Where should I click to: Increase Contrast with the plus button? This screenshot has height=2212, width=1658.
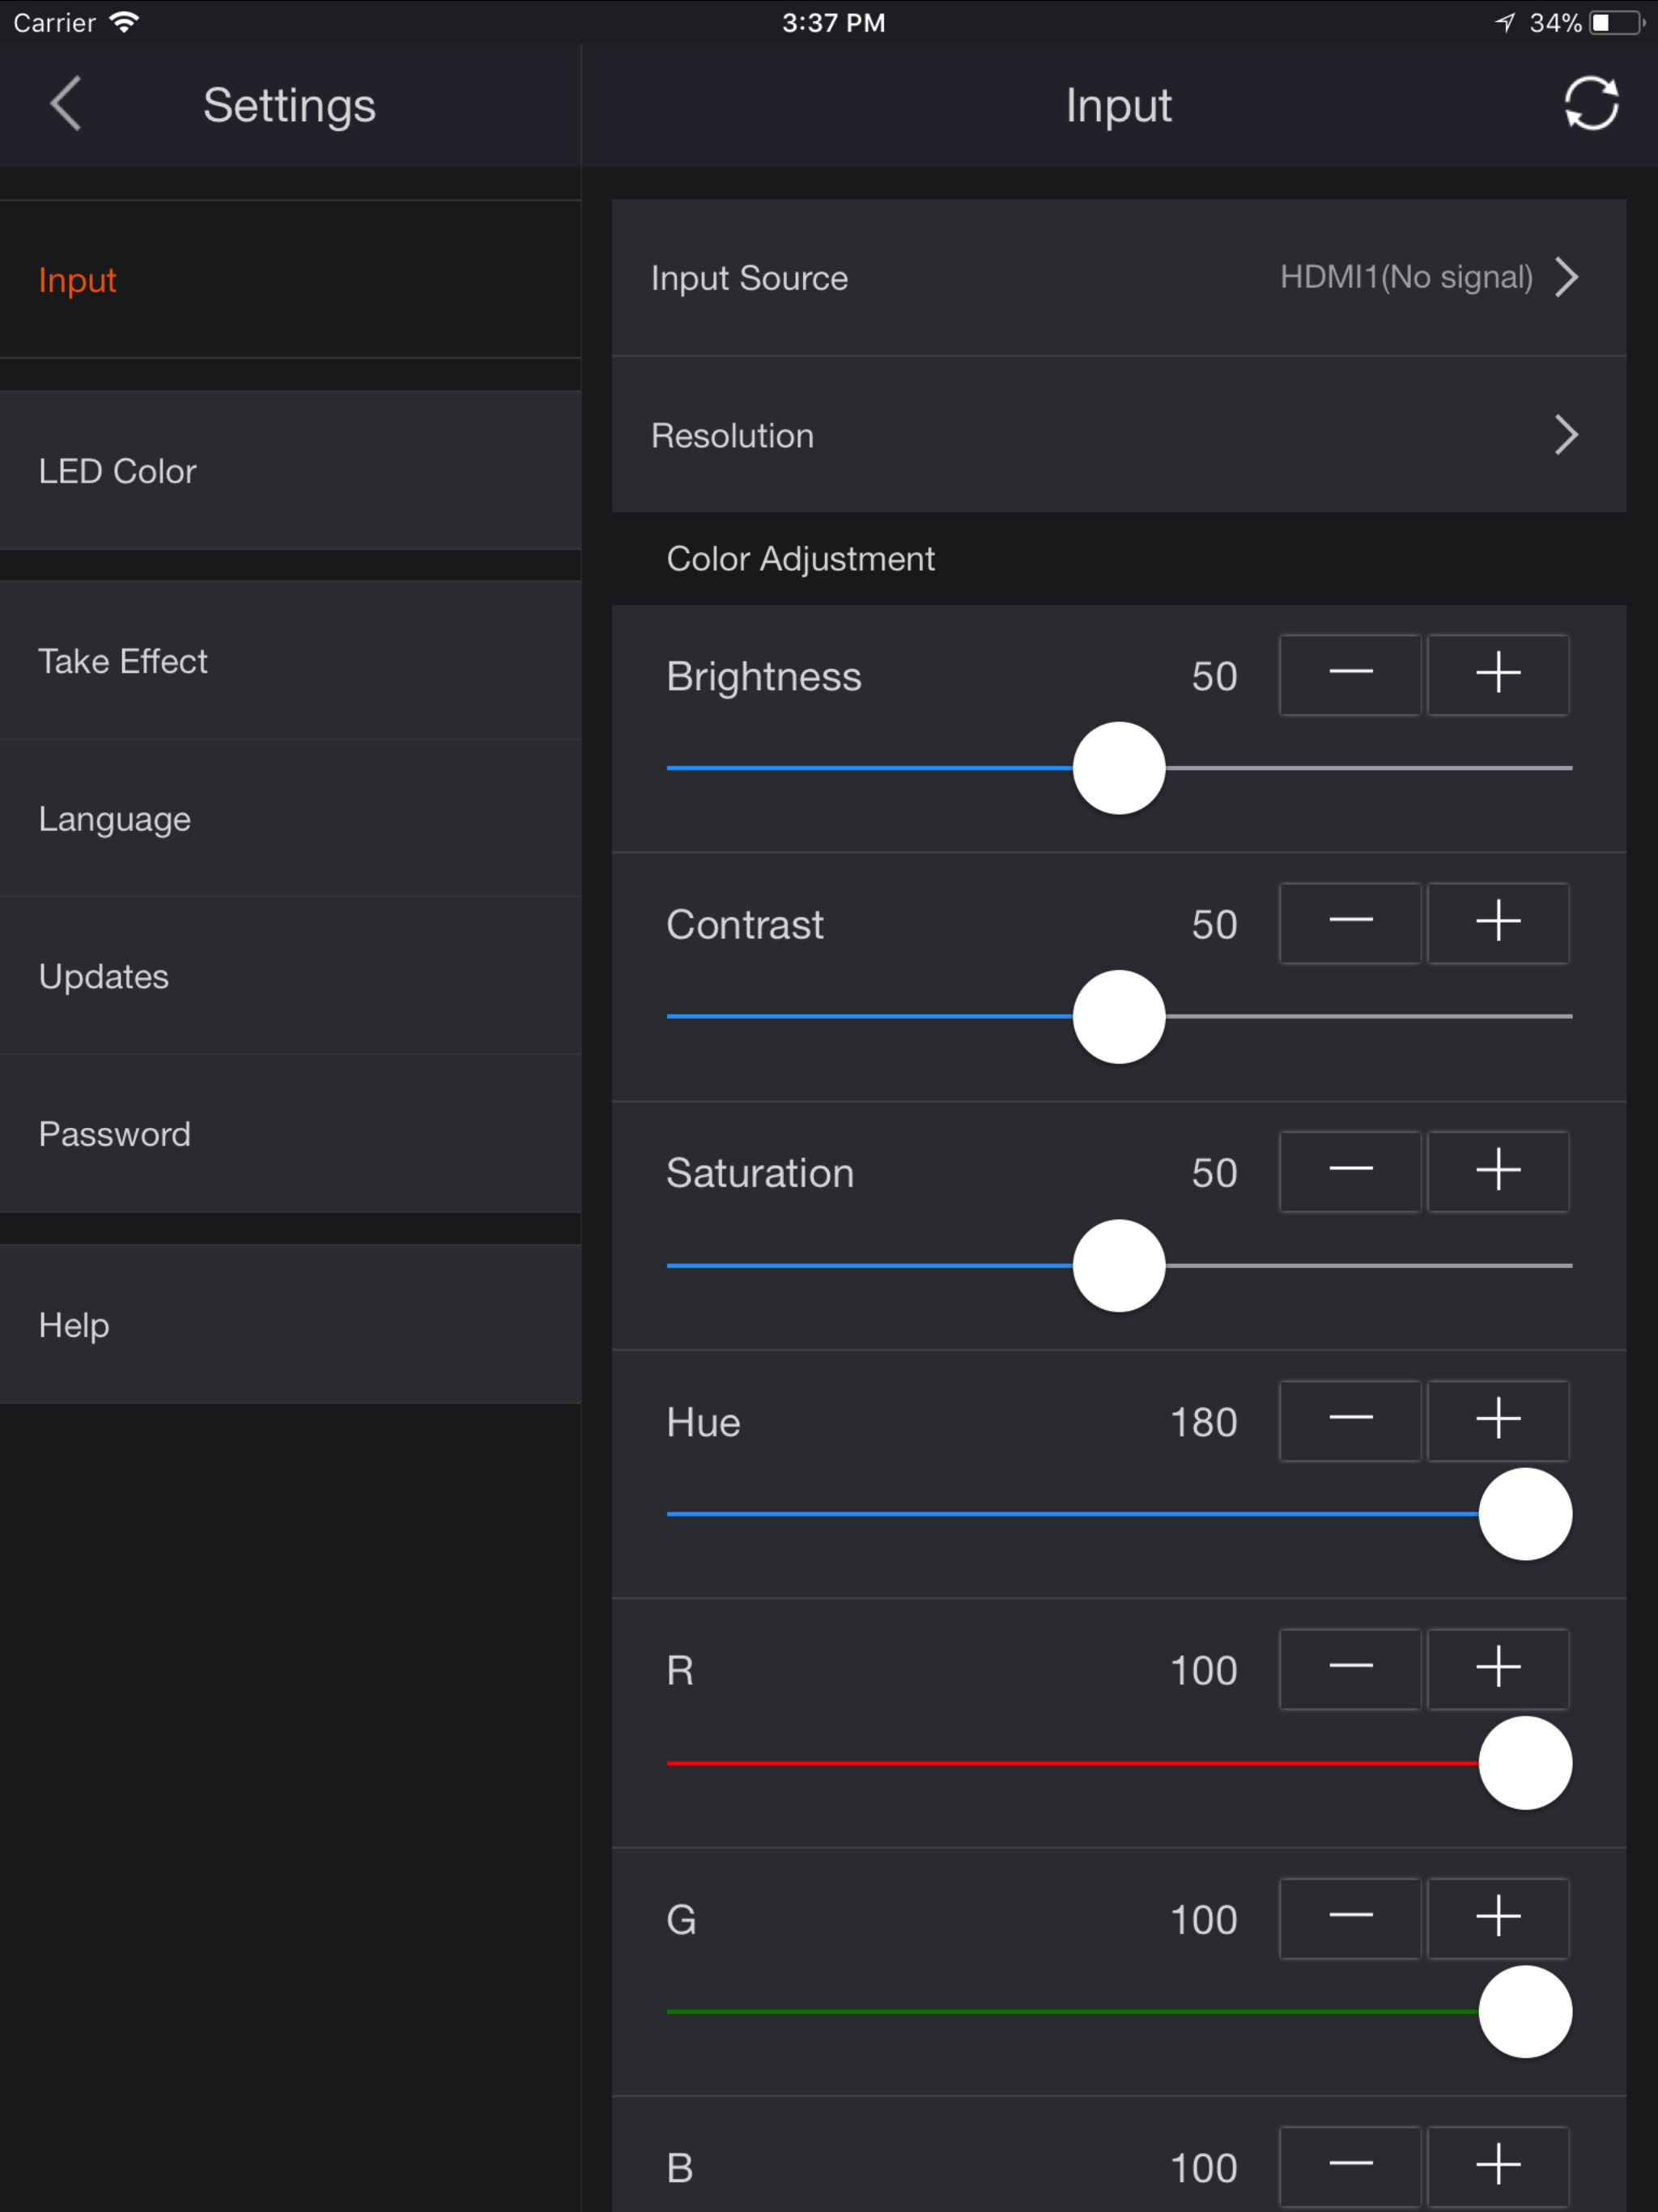[x=1498, y=923]
